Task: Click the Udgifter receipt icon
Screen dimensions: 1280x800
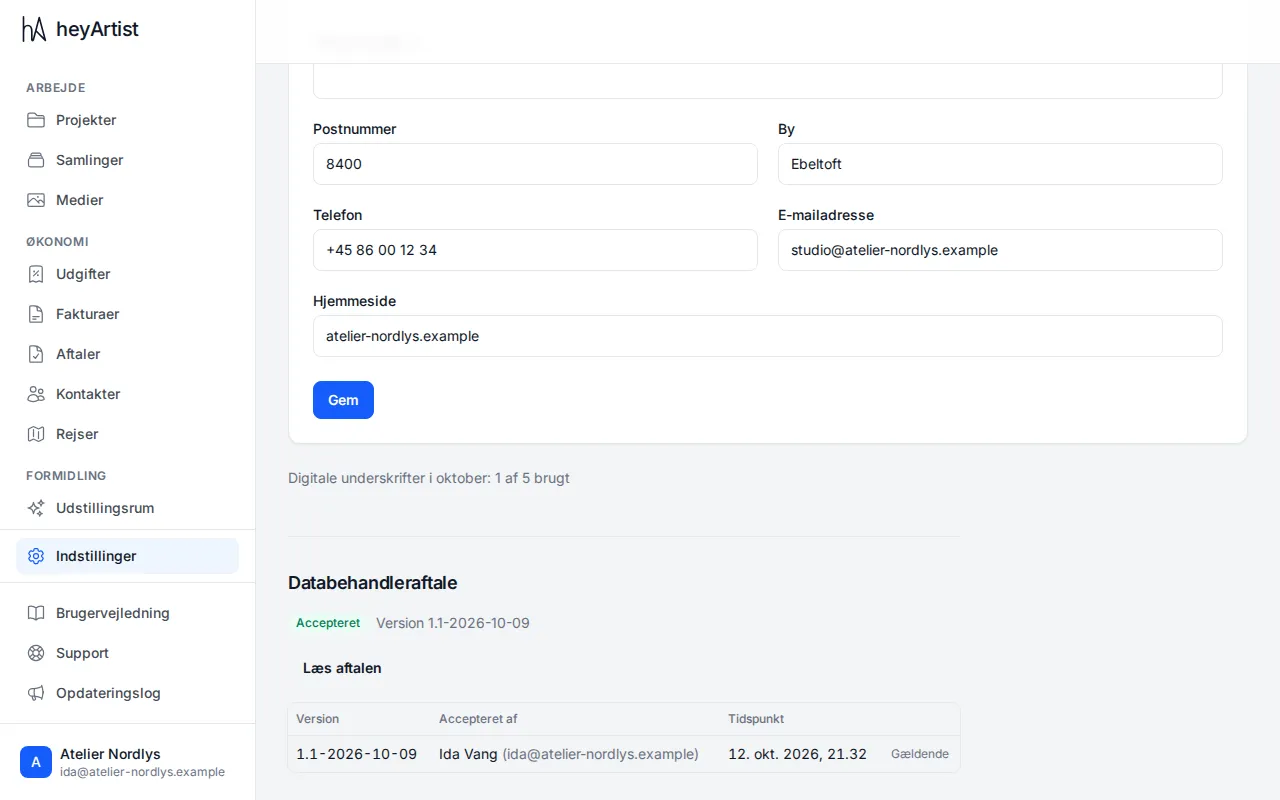Action: click(36, 274)
